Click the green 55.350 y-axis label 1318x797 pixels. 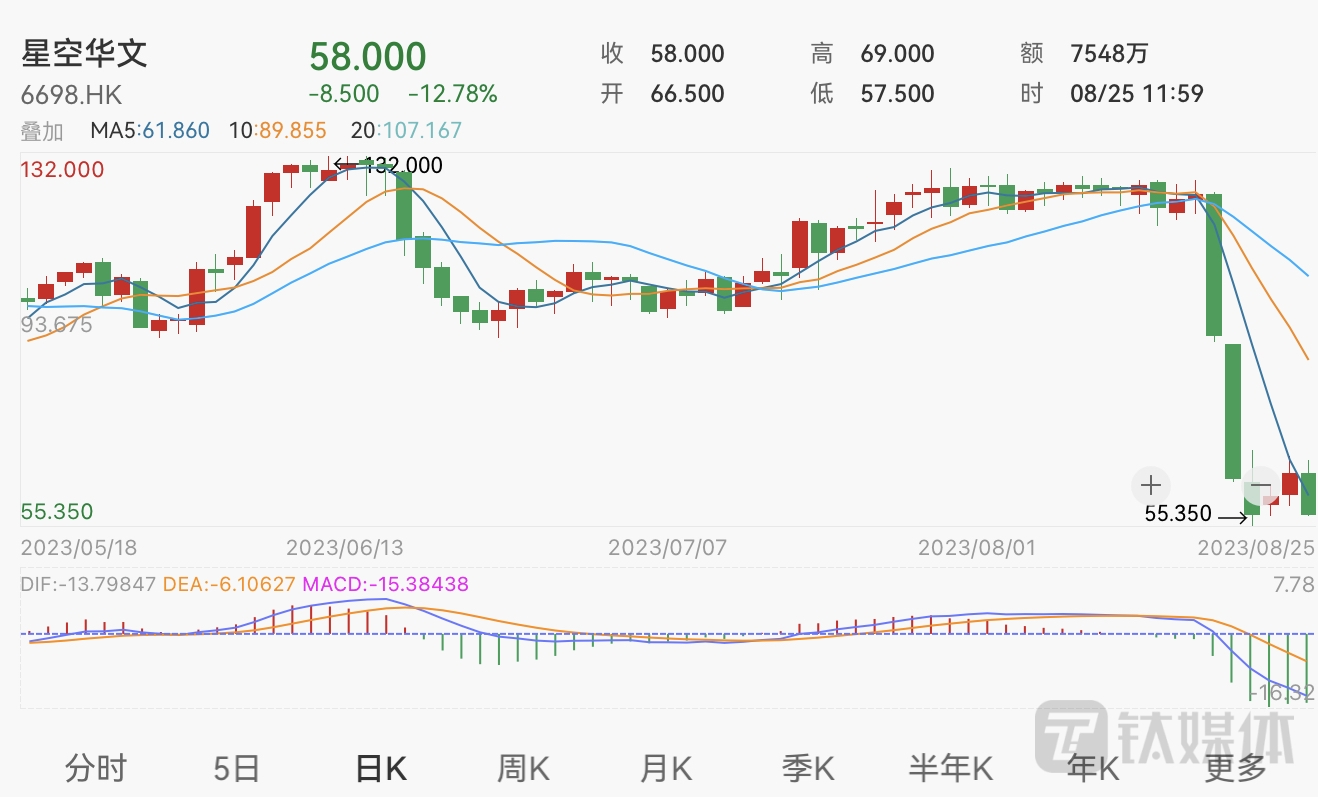coord(57,512)
